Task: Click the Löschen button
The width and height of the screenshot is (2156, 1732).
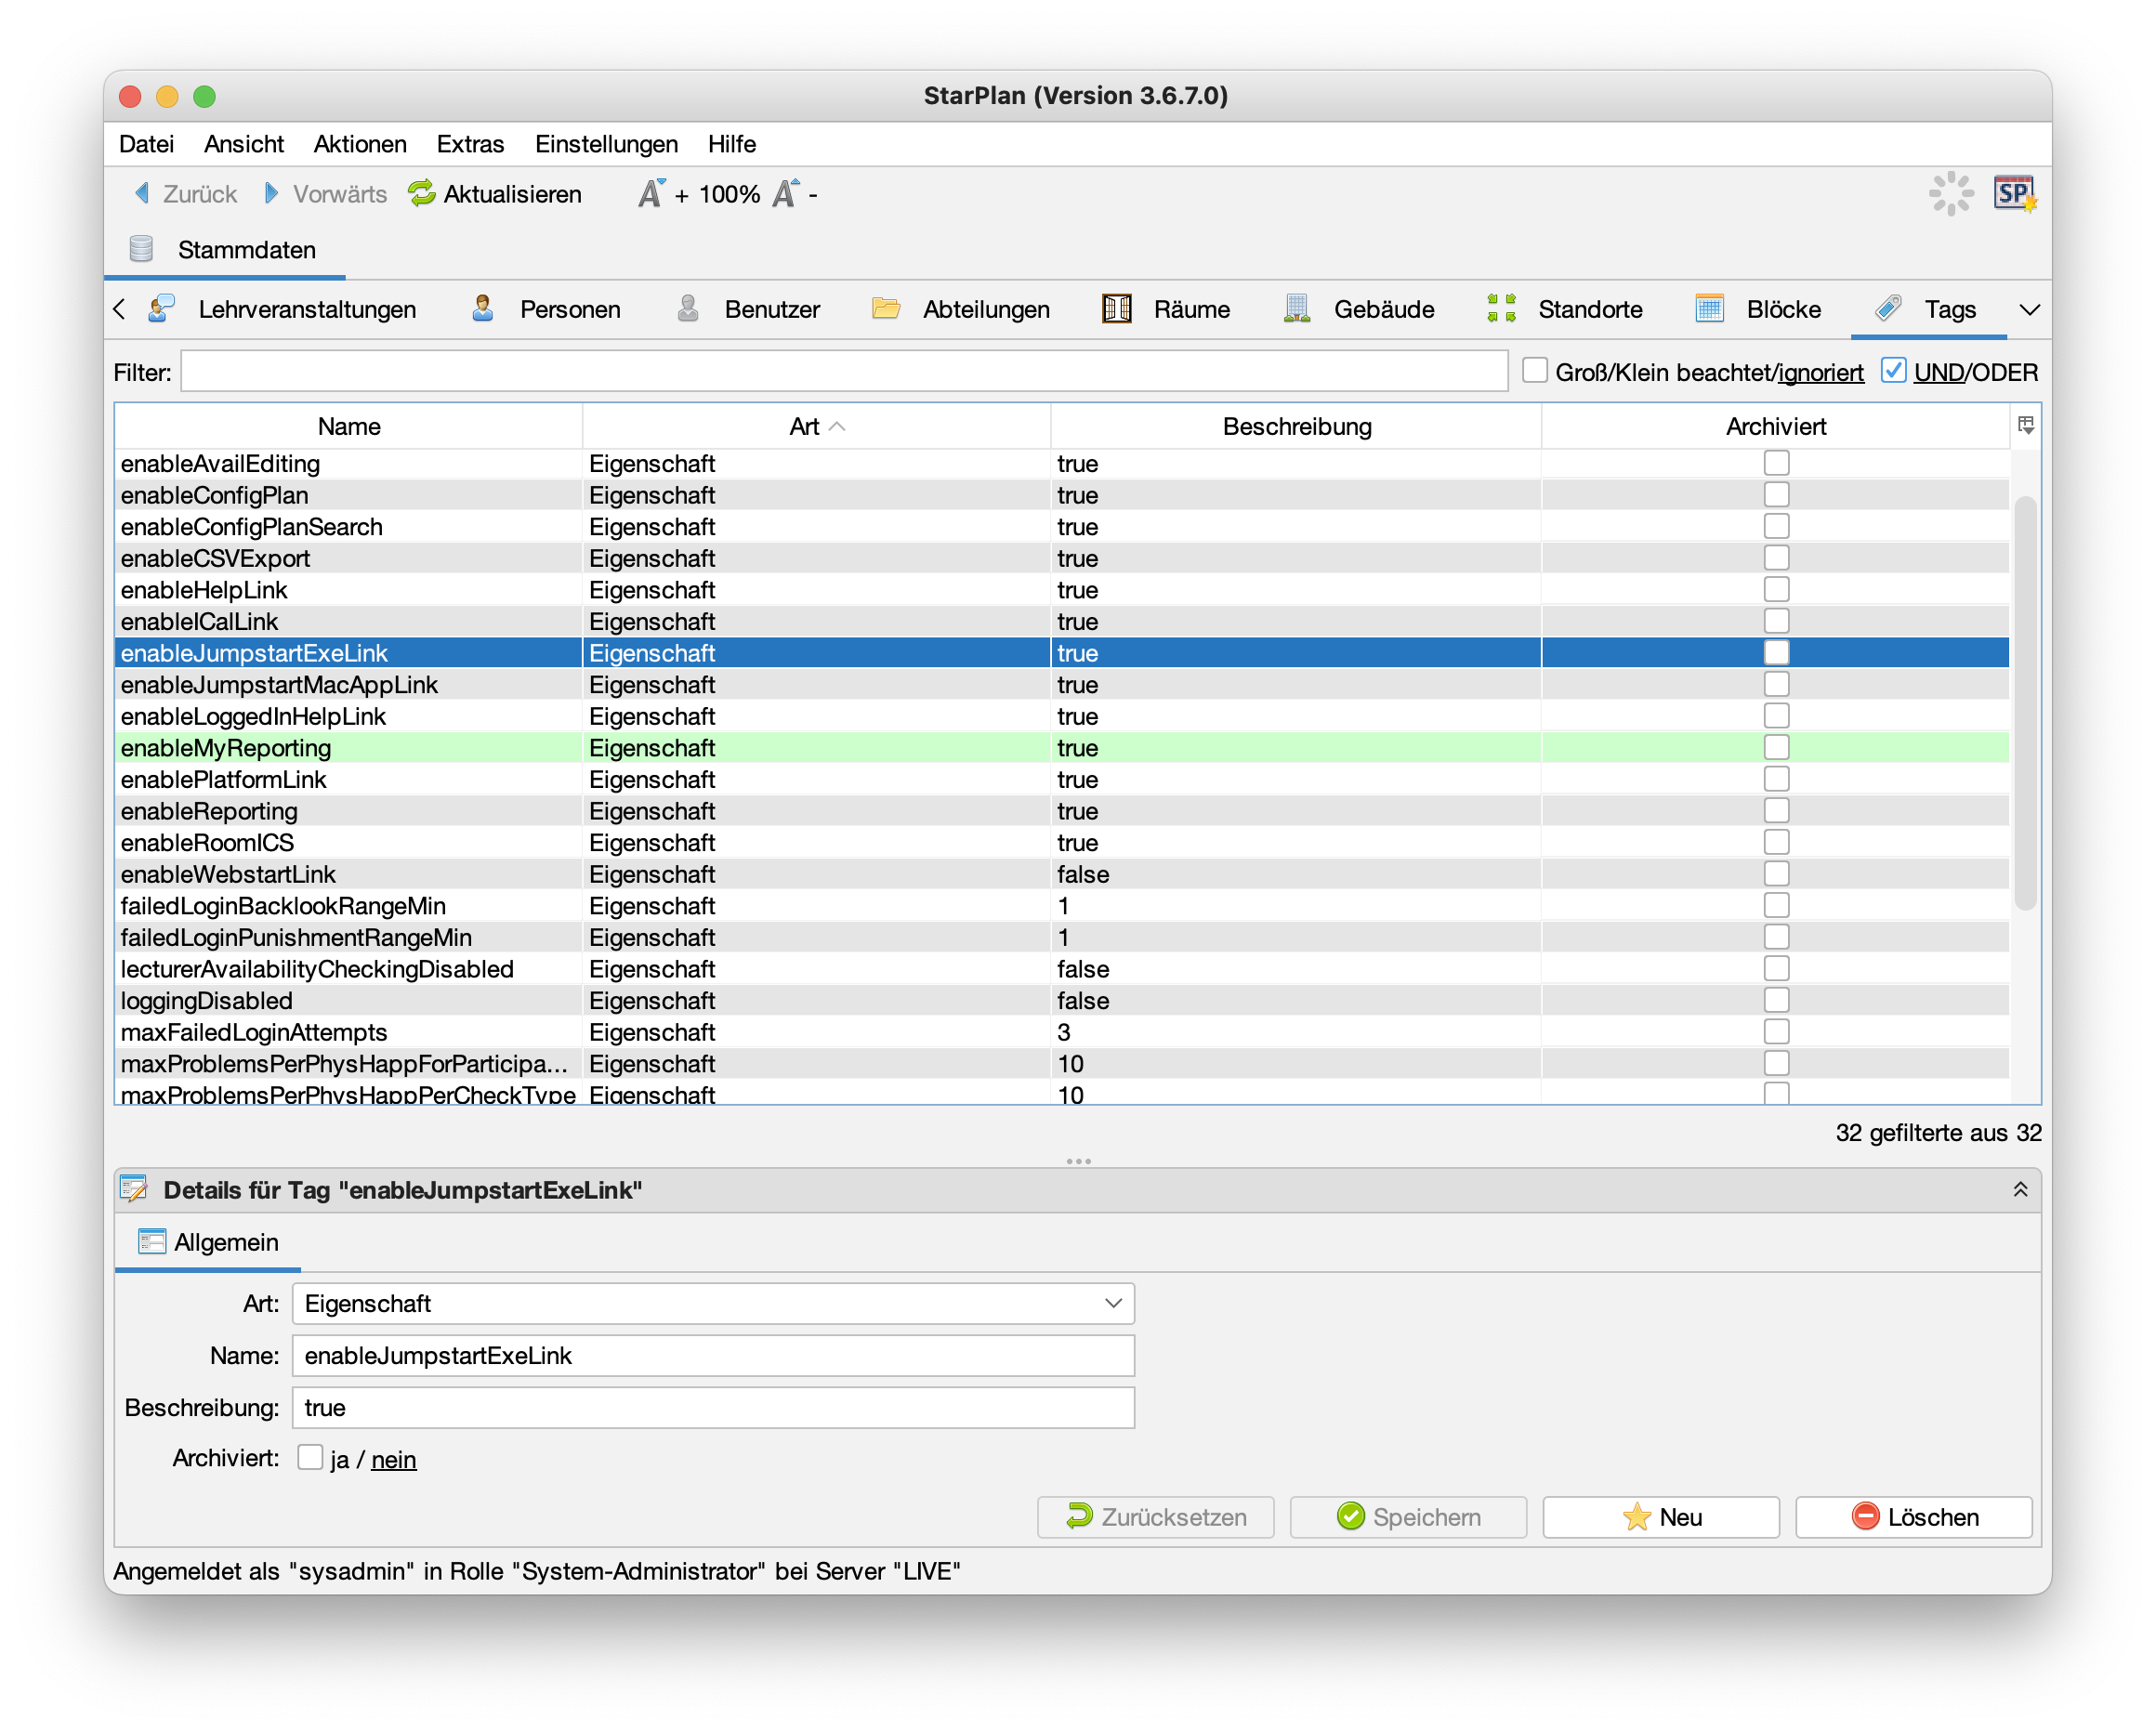Action: [1913, 1516]
